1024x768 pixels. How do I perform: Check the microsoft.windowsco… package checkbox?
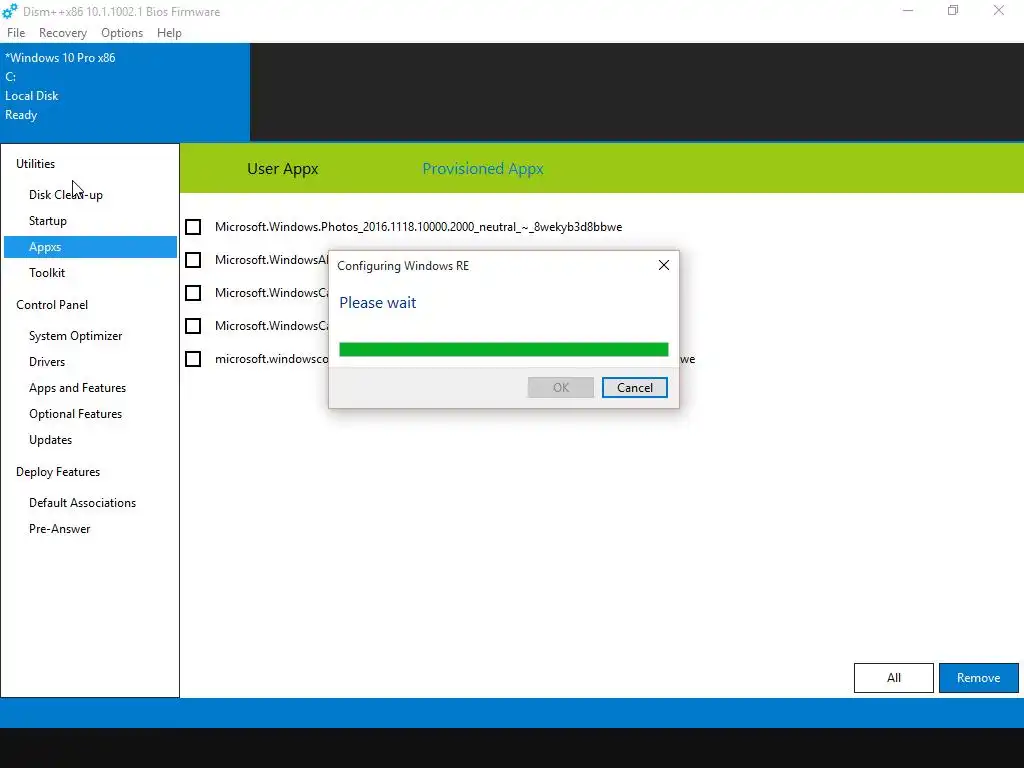[193, 359]
